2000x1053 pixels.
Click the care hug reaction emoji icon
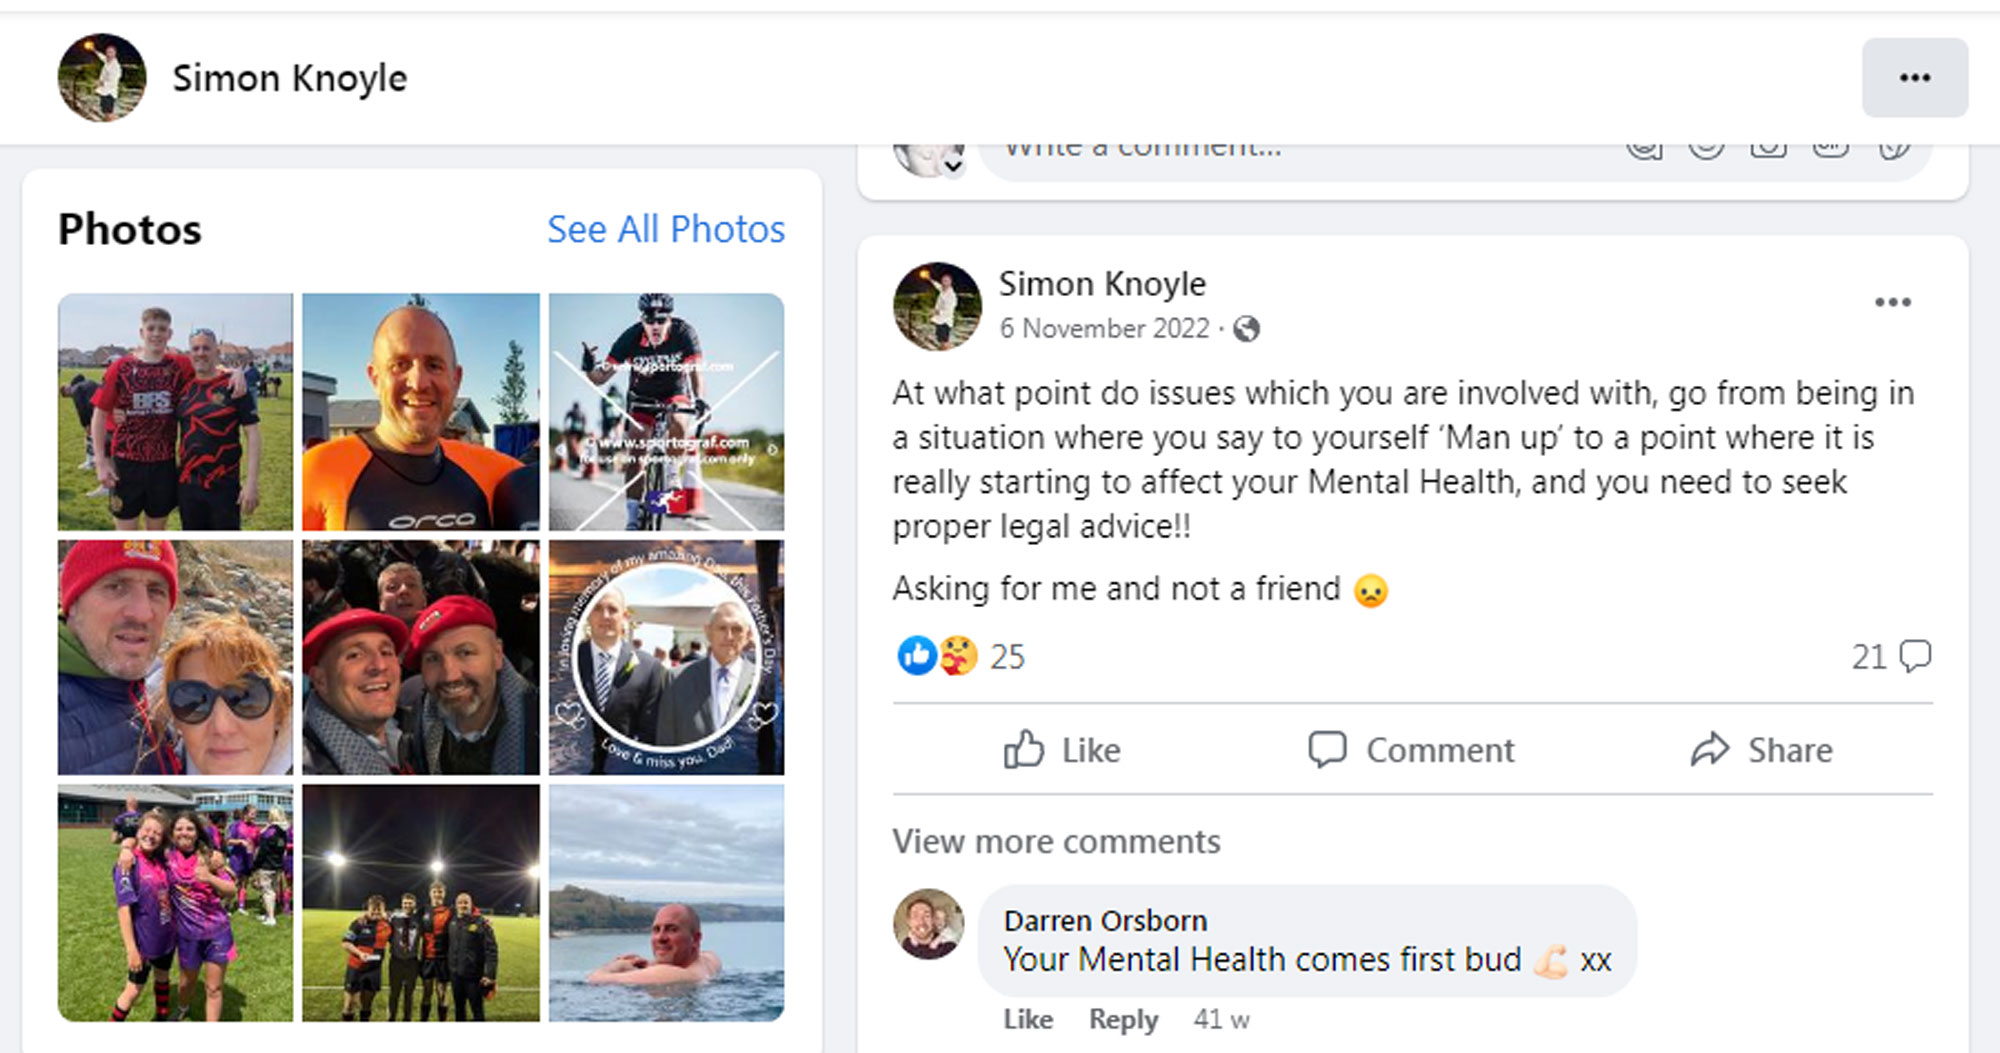957,656
